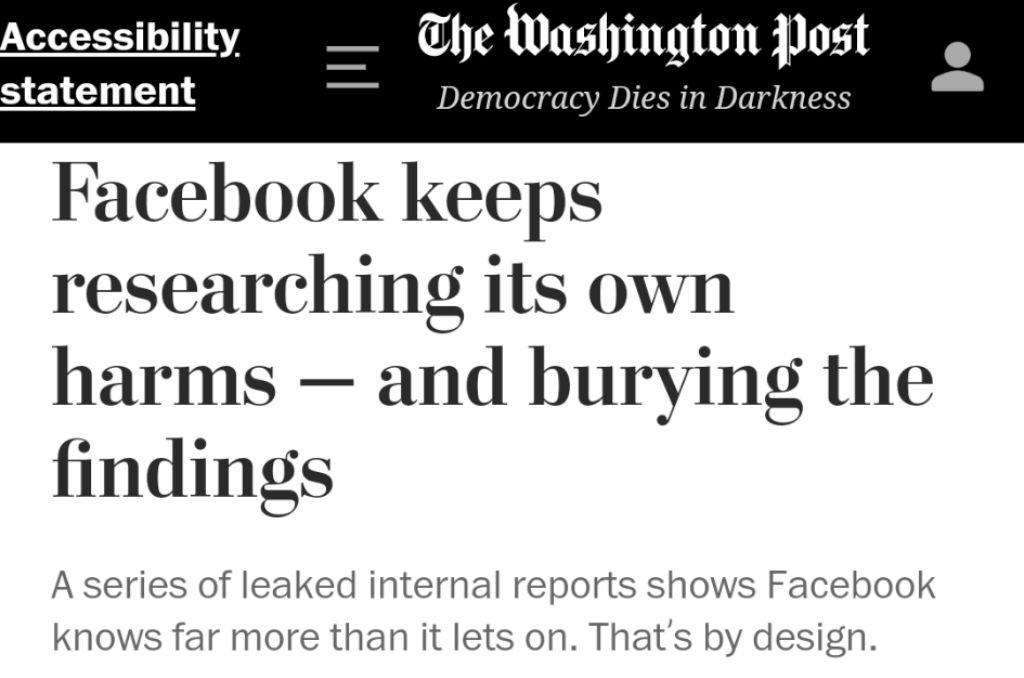Image resolution: width=1024 pixels, height=678 pixels.
Task: Click the word "burying" in the headline
Action: tap(662, 380)
